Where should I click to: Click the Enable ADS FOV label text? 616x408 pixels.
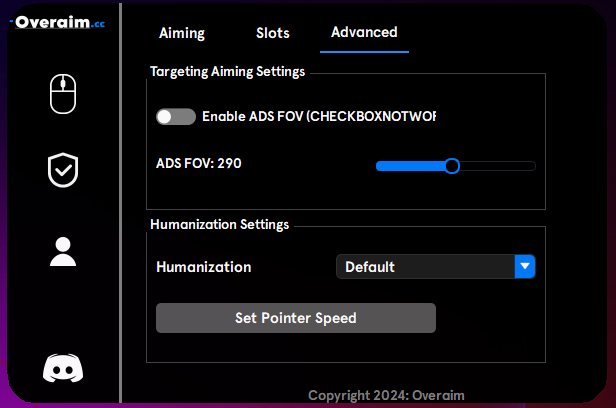click(x=319, y=117)
